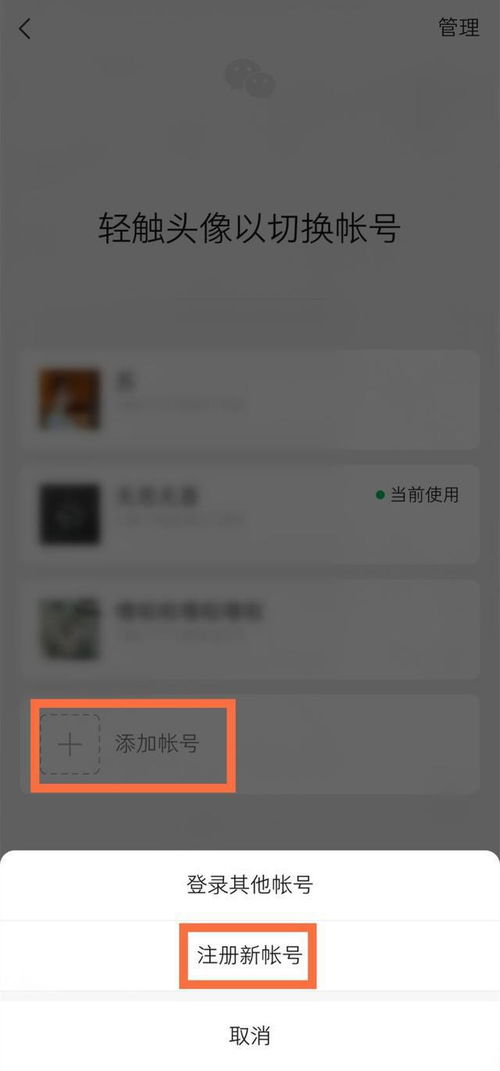Select the 添加帐号 label
Screen dimensions: 500x1071
pos(157,744)
